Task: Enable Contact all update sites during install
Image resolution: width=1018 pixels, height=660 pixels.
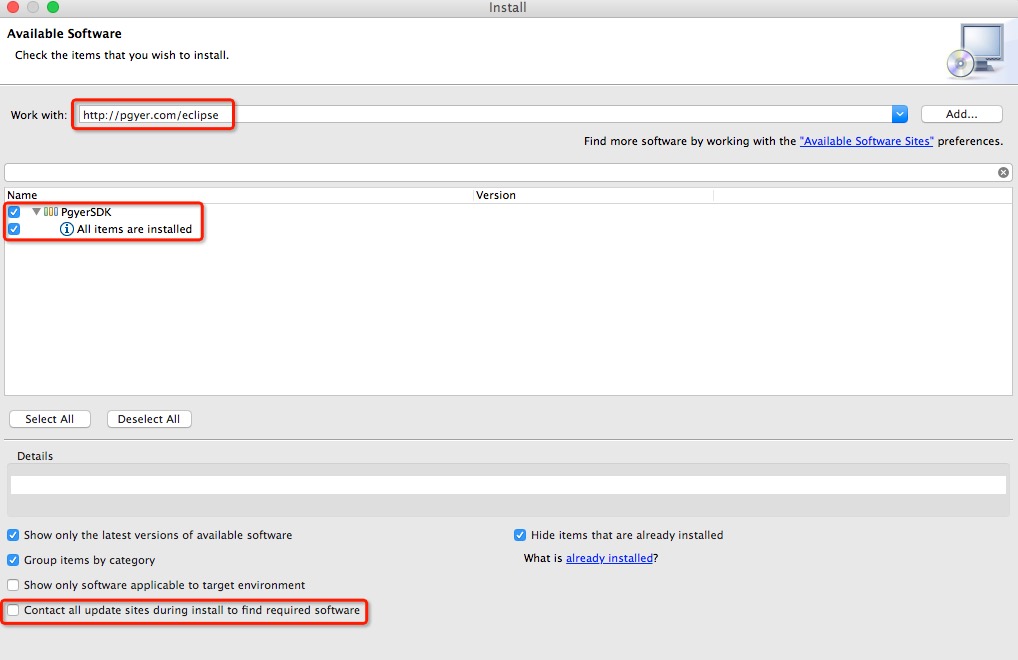Action: pos(14,610)
